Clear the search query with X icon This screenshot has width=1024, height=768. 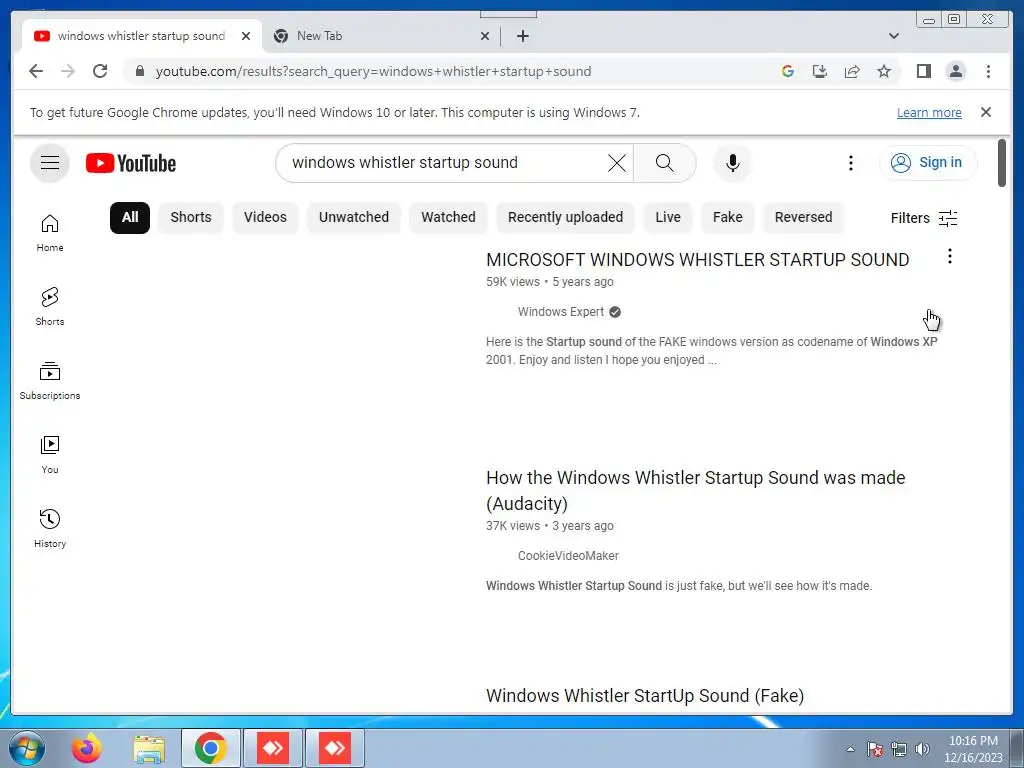pyautogui.click(x=616, y=163)
